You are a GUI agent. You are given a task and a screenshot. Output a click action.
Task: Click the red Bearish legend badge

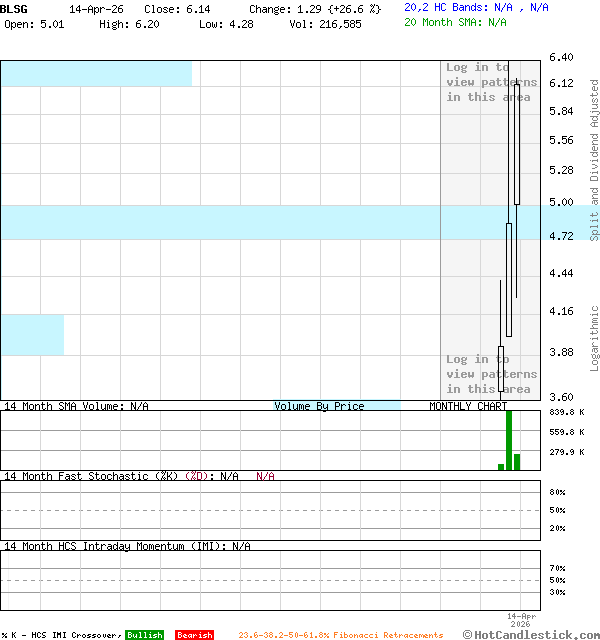(x=194, y=635)
